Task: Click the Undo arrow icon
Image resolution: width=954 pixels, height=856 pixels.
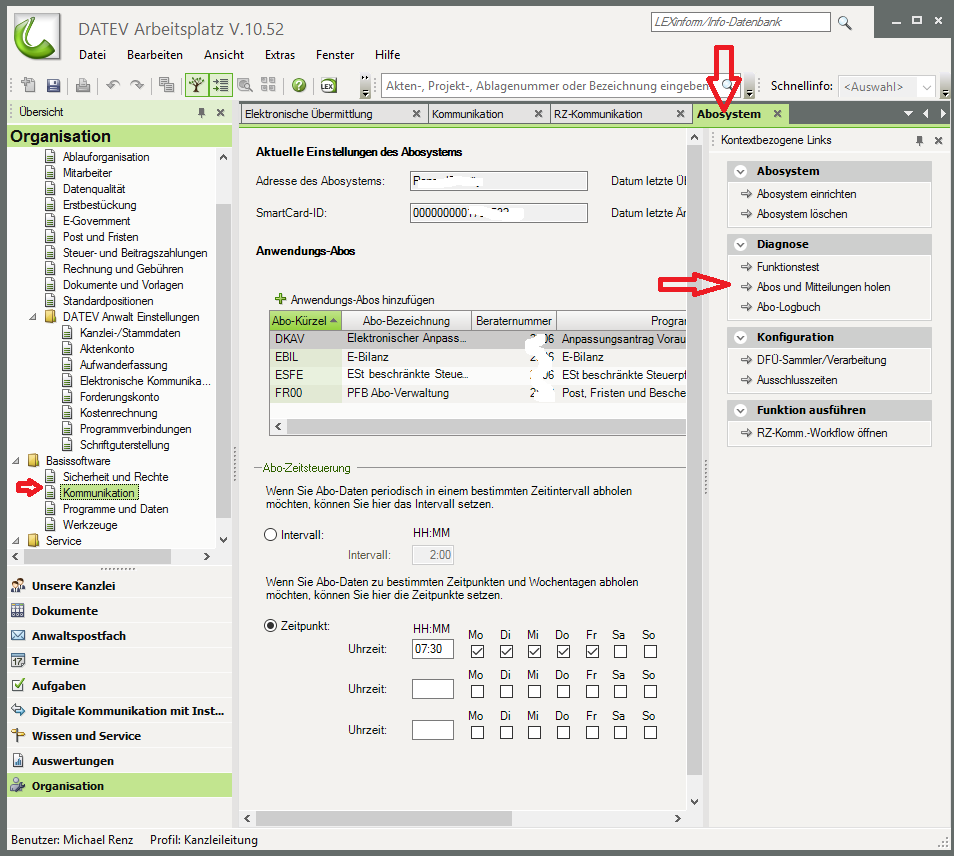Action: point(112,86)
